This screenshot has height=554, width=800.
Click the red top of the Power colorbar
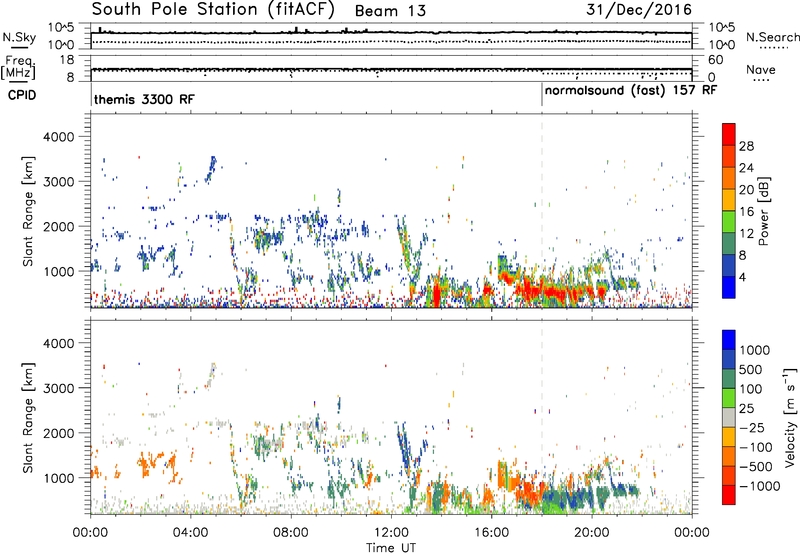pyautogui.click(x=729, y=134)
